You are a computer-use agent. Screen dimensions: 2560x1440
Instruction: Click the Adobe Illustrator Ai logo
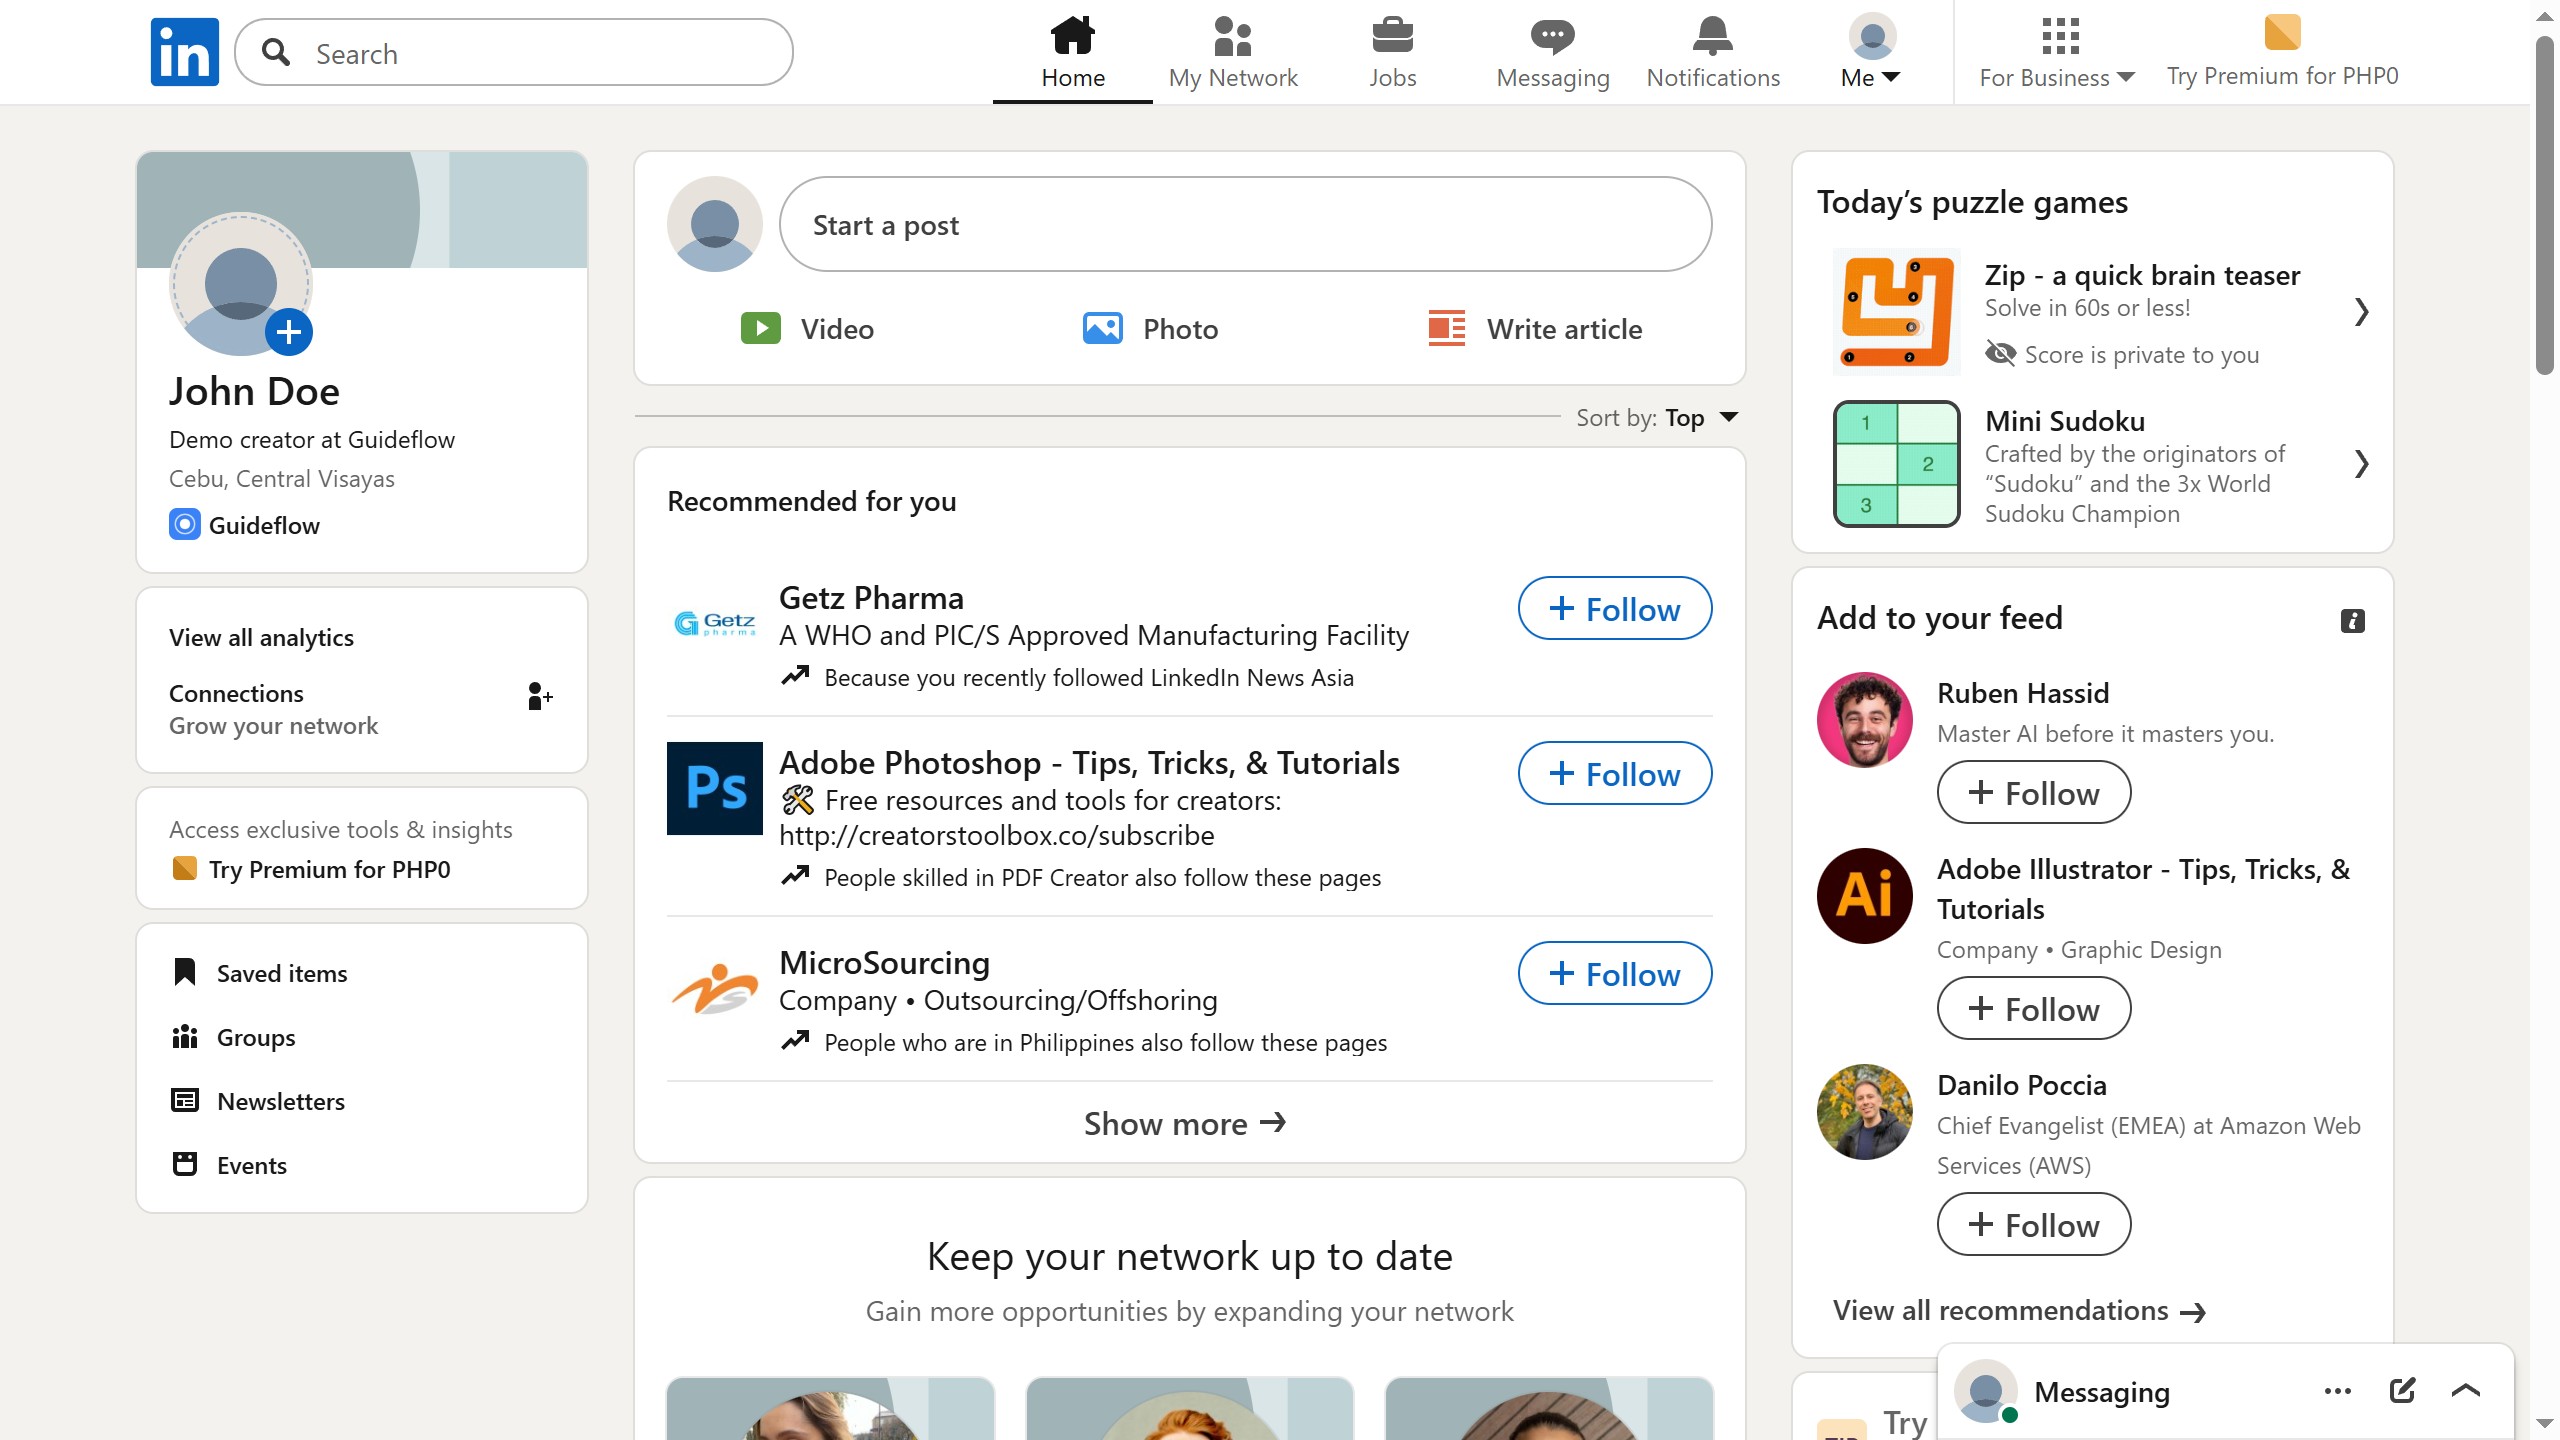1865,896
